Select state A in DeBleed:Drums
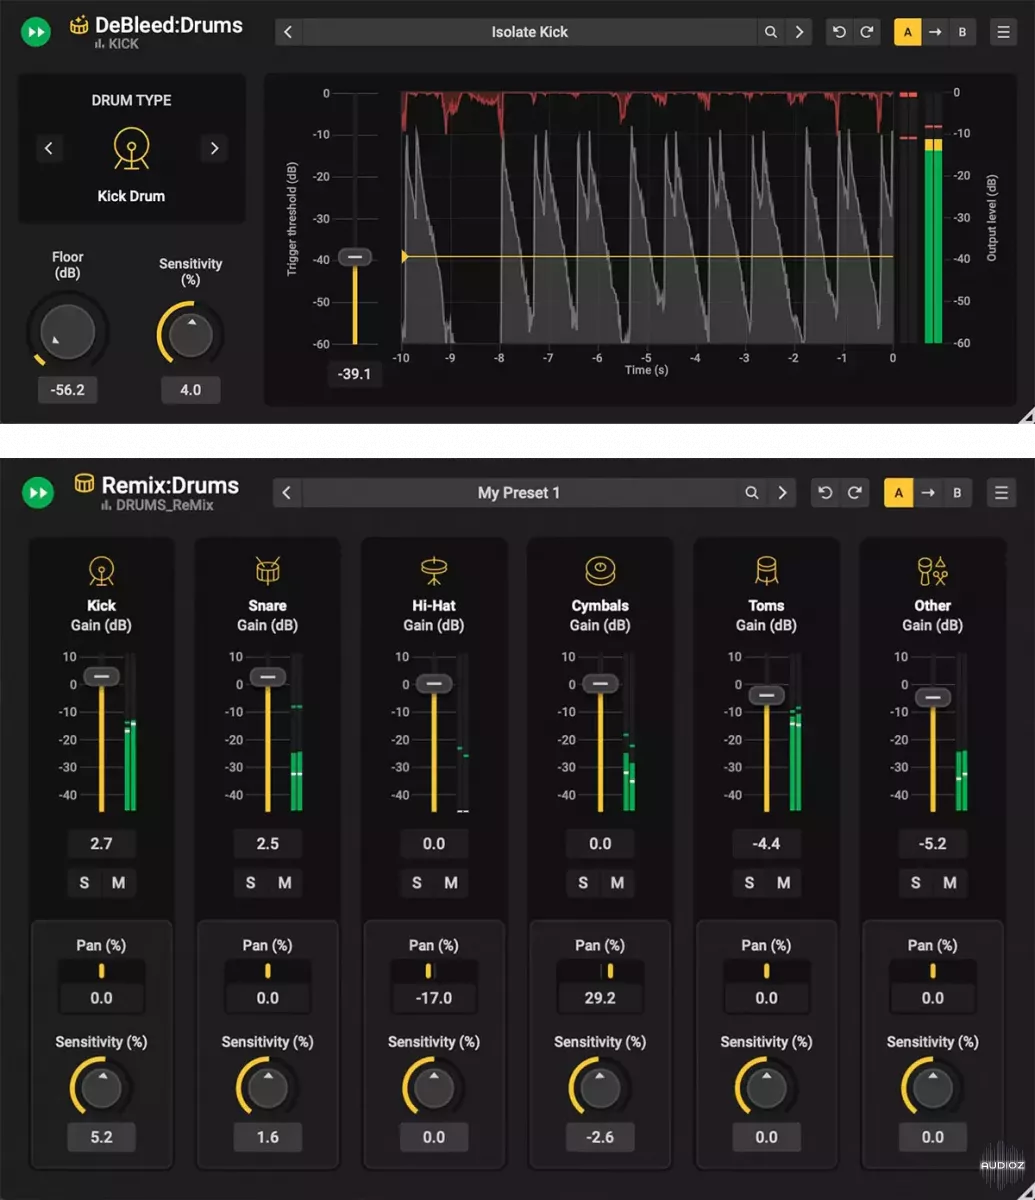Image resolution: width=1035 pixels, height=1200 pixels. 908,32
